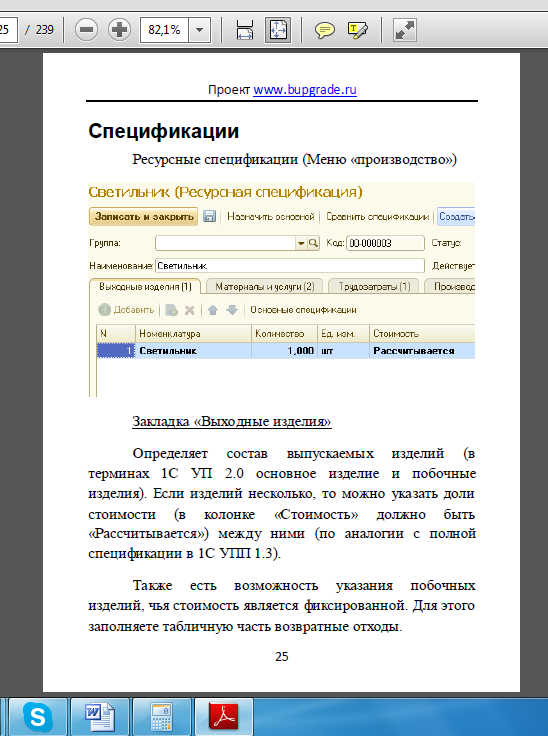Image resolution: width=548 pixels, height=736 pixels.
Task: Click 'Сравнить спецификации' button
Action: (x=378, y=216)
